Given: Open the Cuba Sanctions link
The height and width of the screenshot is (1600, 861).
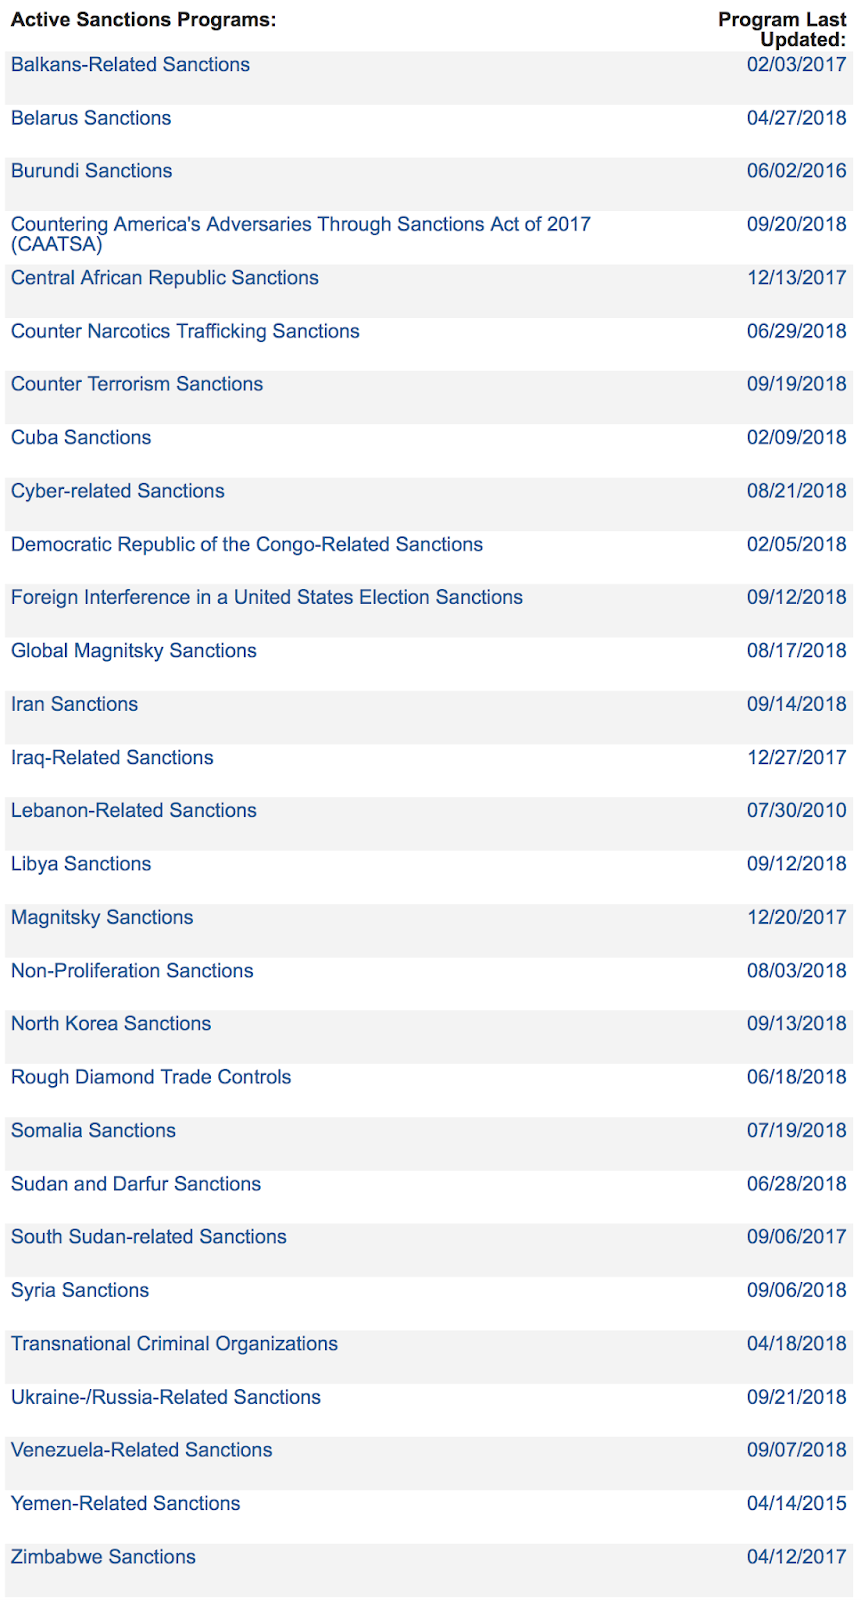Looking at the screenshot, I should click(x=81, y=437).
